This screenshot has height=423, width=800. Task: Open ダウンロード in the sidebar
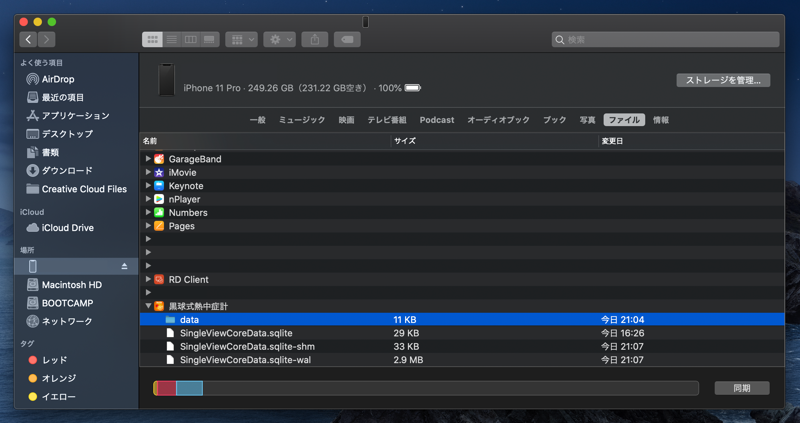tap(76, 170)
